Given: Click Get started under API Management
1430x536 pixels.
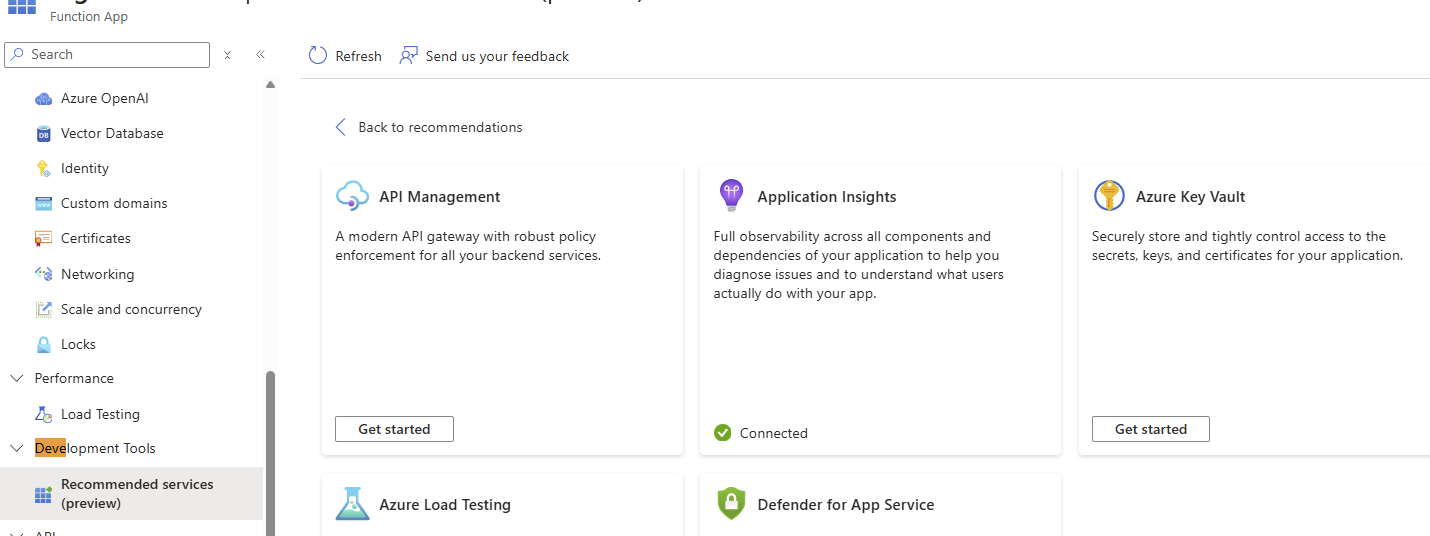Looking at the screenshot, I should [x=394, y=429].
